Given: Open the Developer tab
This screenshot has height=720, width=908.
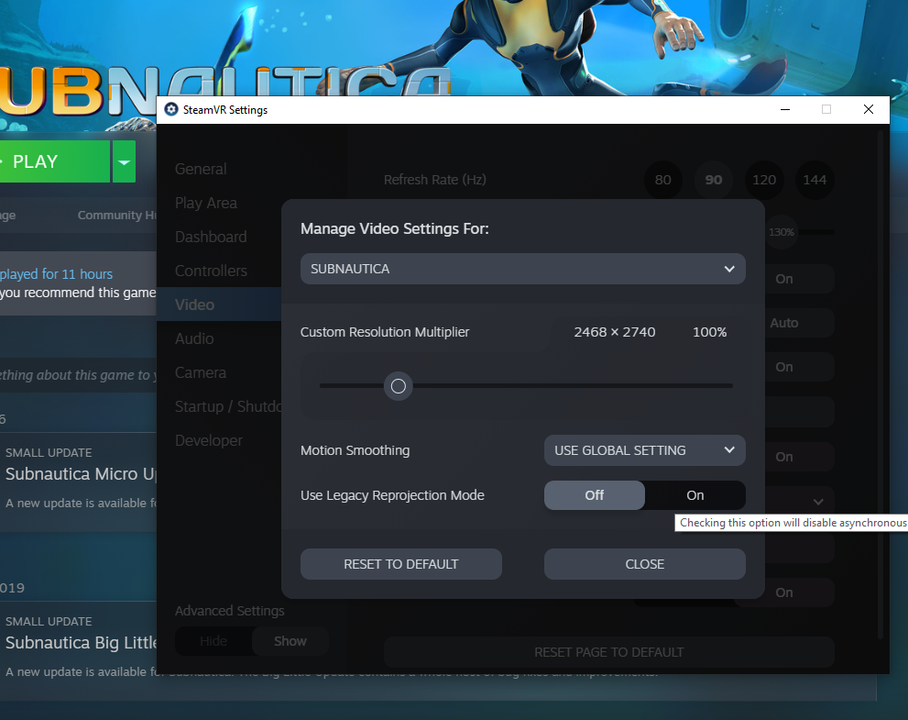Looking at the screenshot, I should [x=208, y=441].
